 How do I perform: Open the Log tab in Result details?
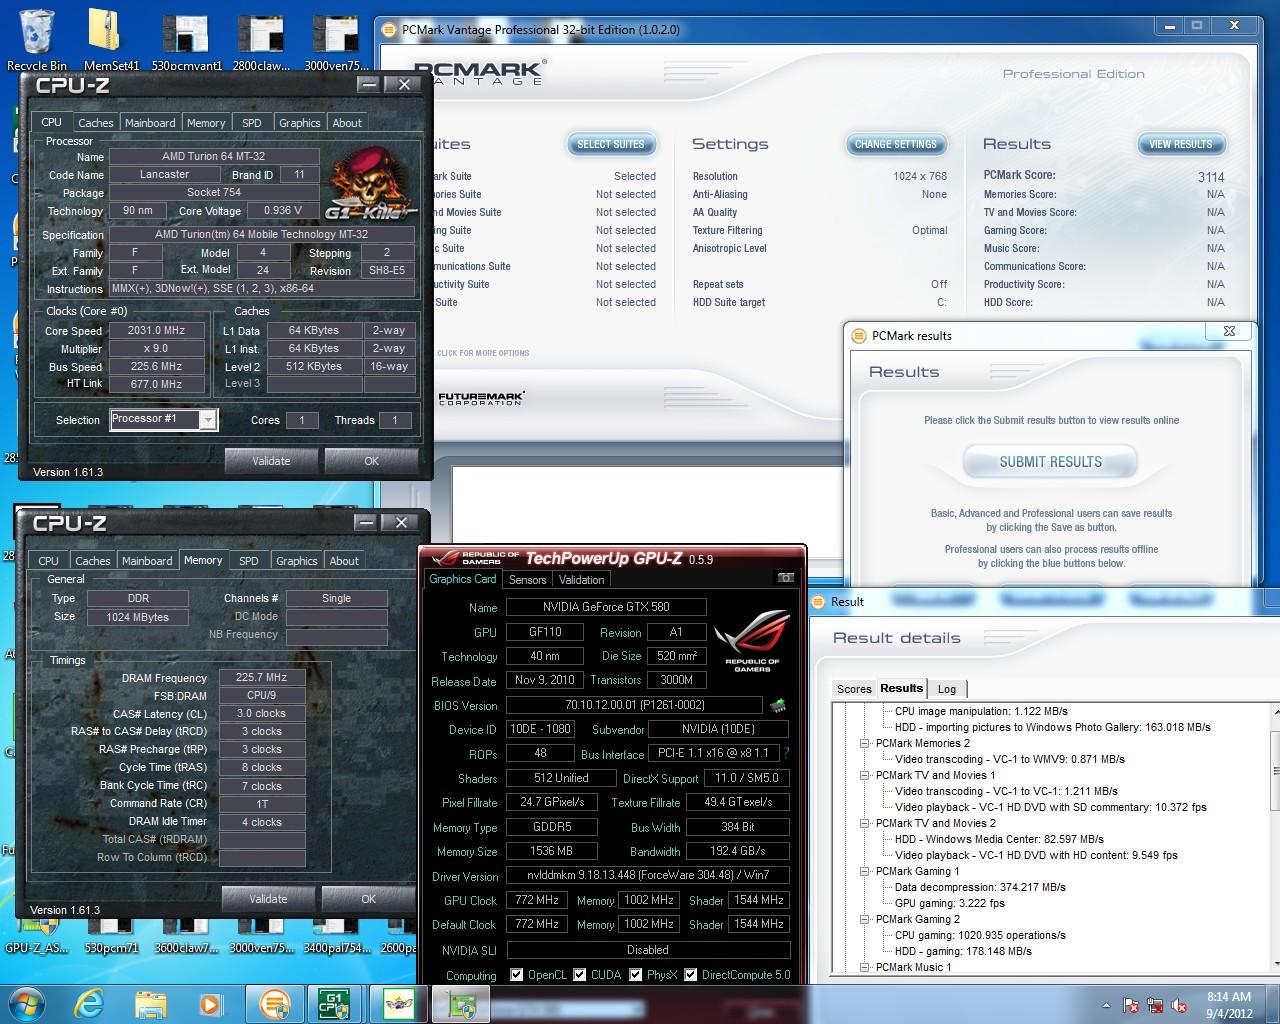pyautogui.click(x=947, y=689)
